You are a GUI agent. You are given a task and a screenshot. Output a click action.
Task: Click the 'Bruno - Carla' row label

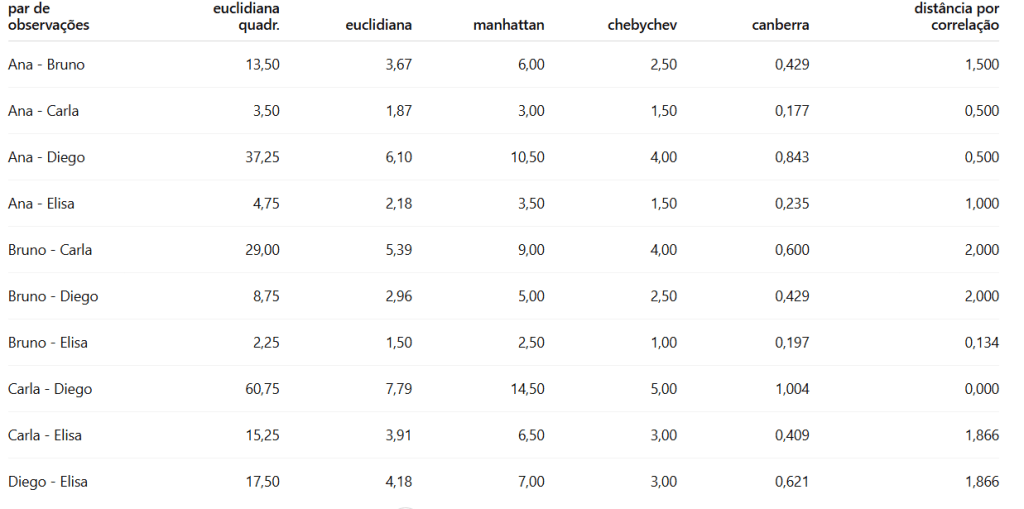coord(50,250)
